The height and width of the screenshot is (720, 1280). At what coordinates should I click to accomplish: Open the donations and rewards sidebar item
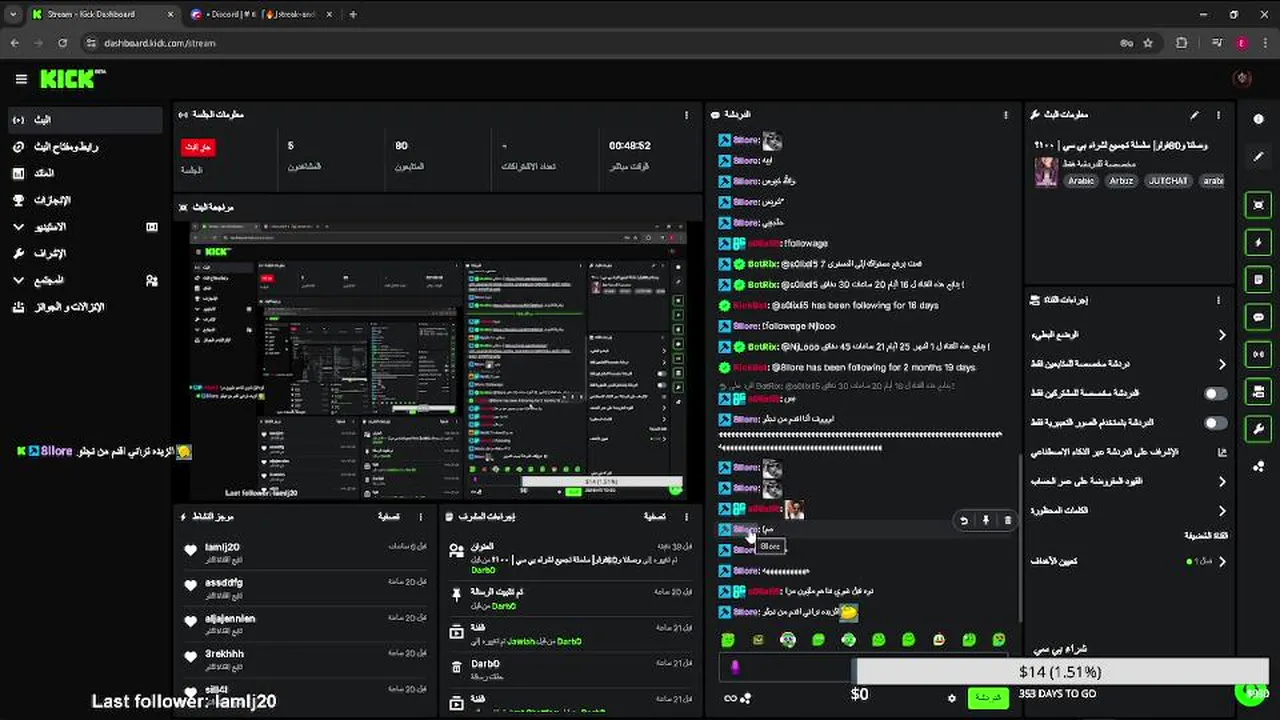click(85, 307)
